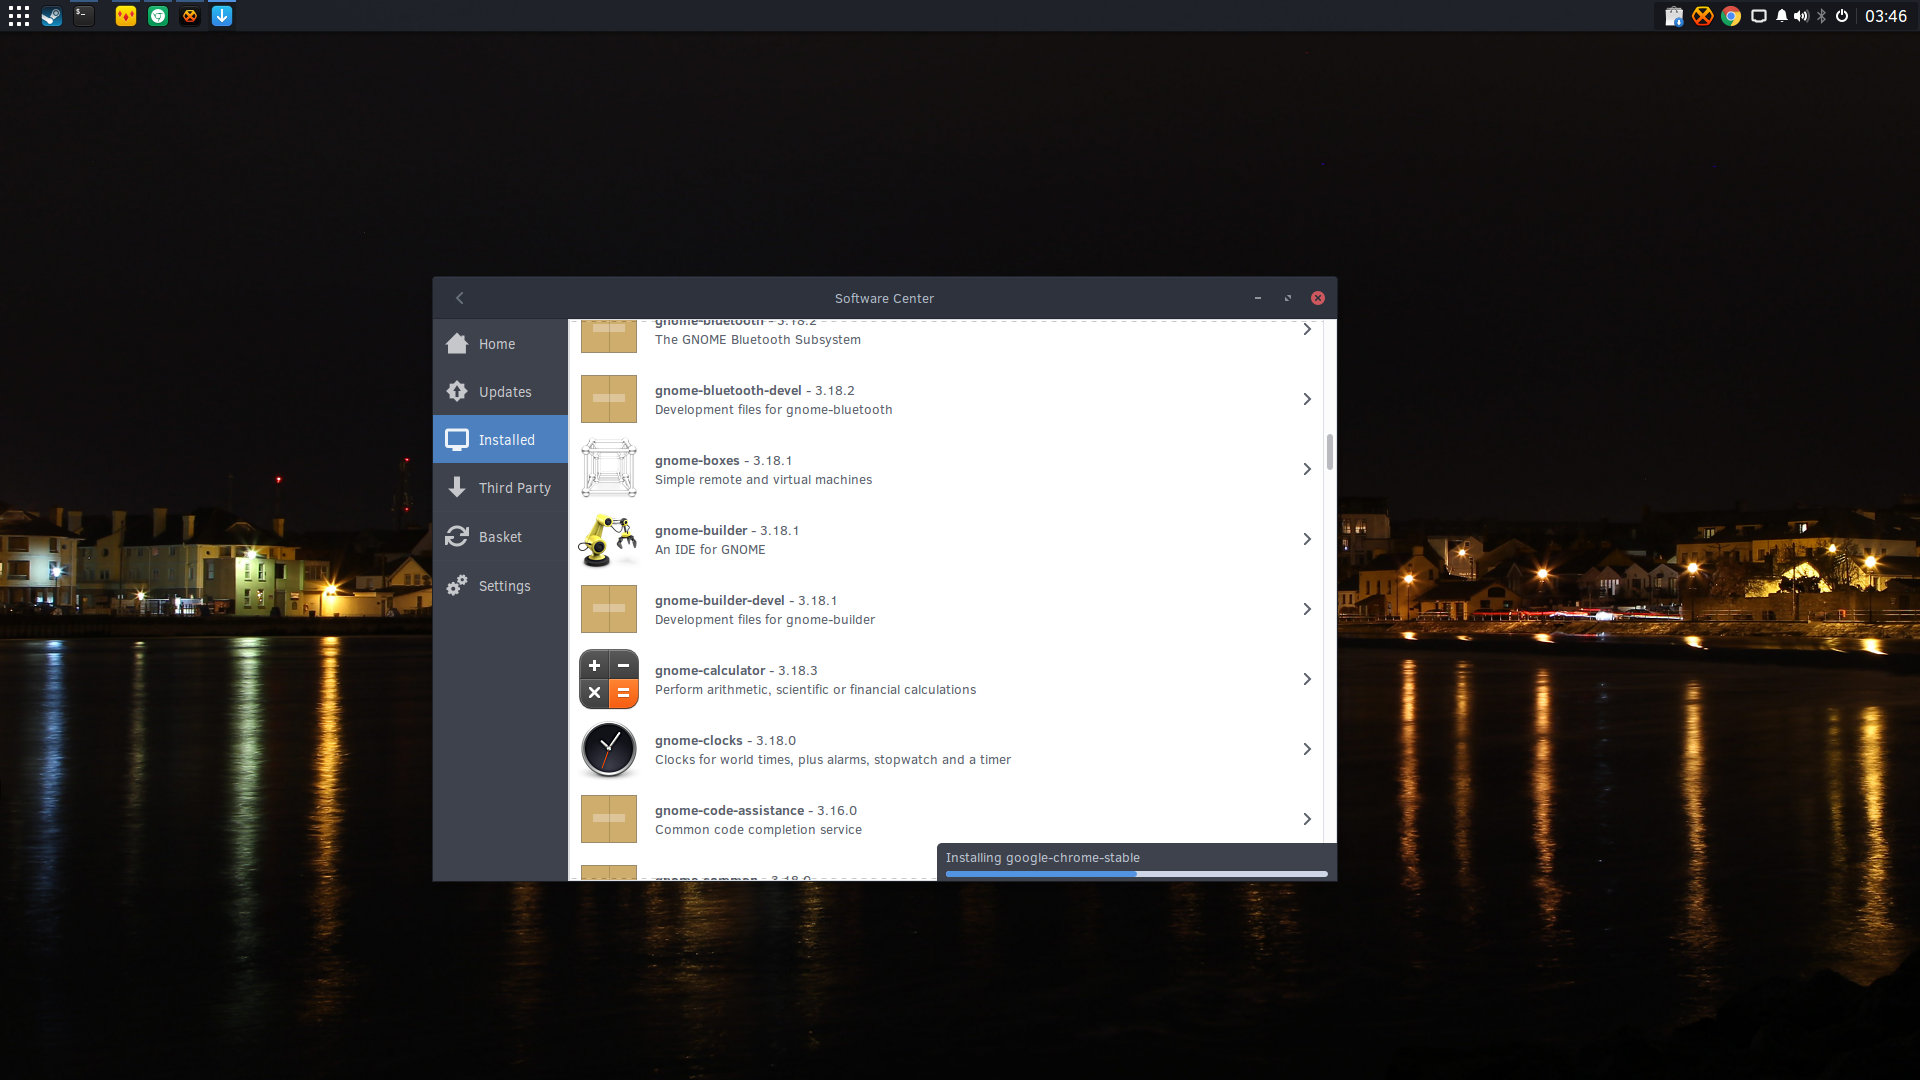Launch Steam from the top panel
Image resolution: width=1920 pixels, height=1080 pixels.
pos(51,16)
